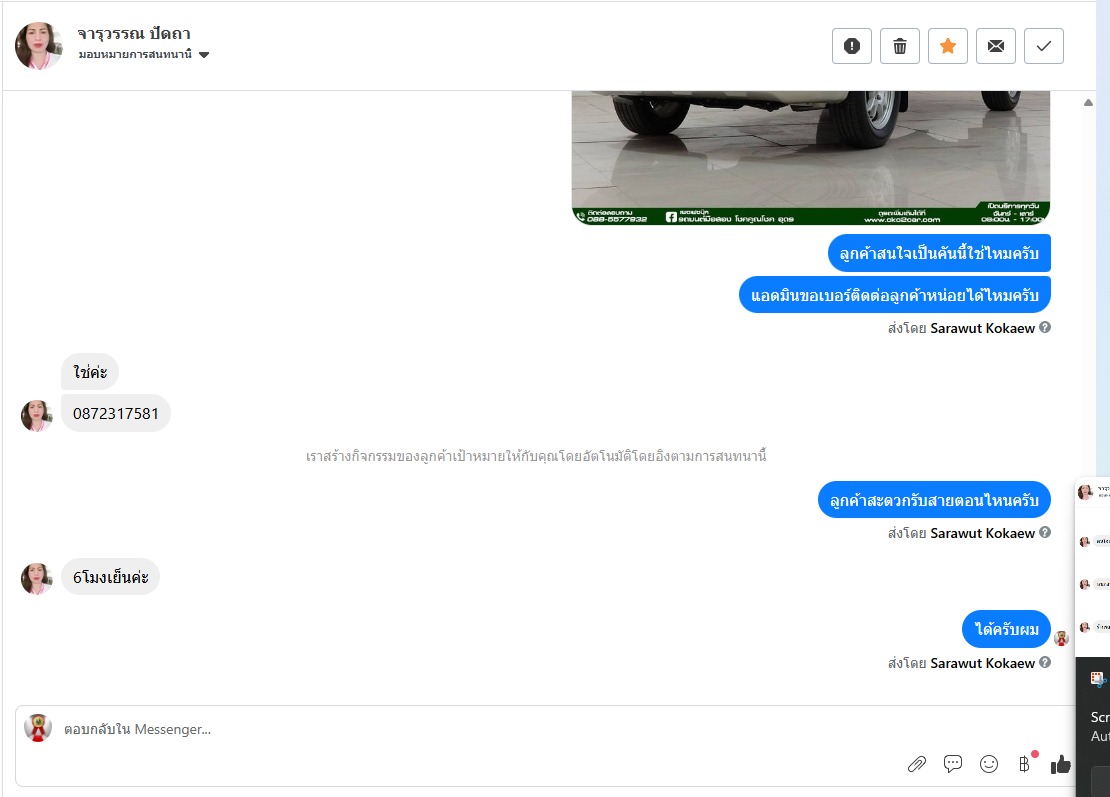Click the customer avatar beside 6โมงเย็นค่ะ
The image size is (1110, 797).
coord(37,578)
